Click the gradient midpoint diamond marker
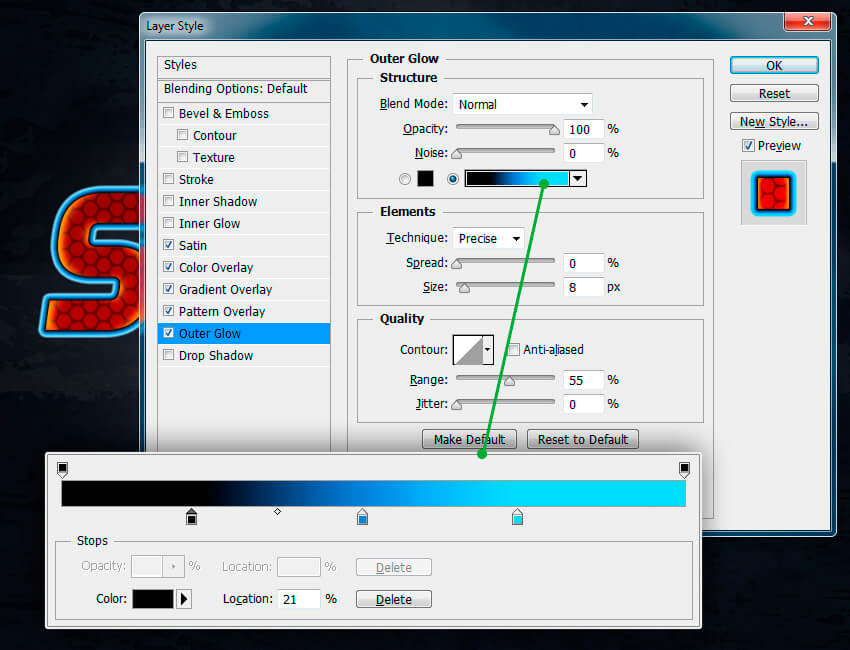850x650 pixels. (278, 512)
